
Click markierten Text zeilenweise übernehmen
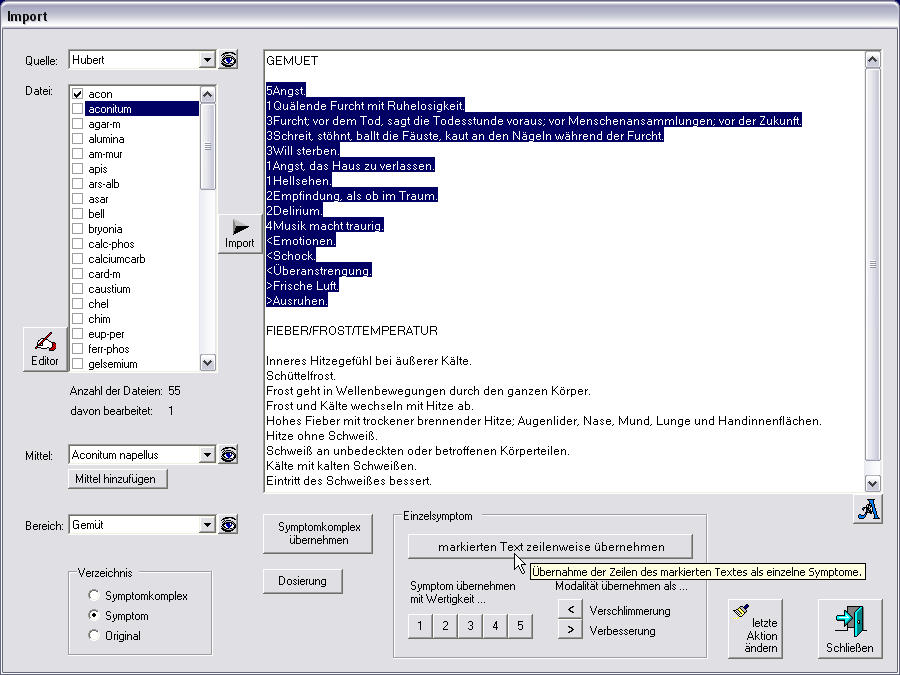pyautogui.click(x=550, y=547)
